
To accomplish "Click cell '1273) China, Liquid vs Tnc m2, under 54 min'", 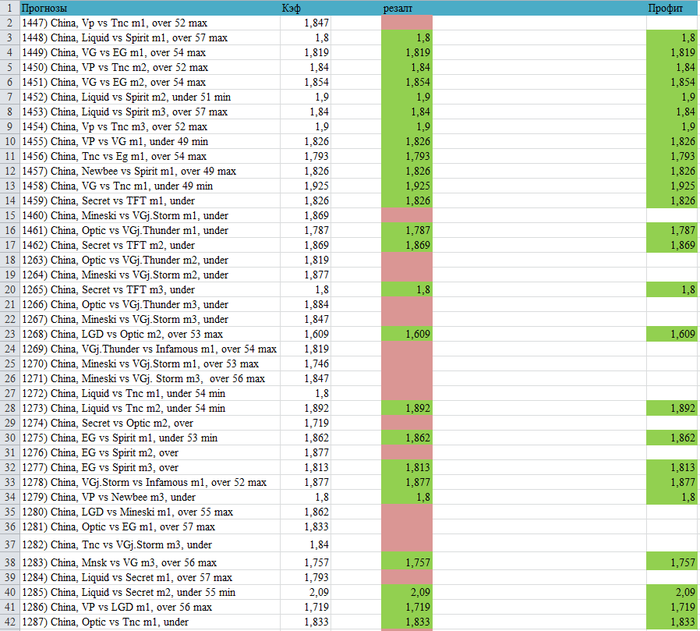I will 150,408.
